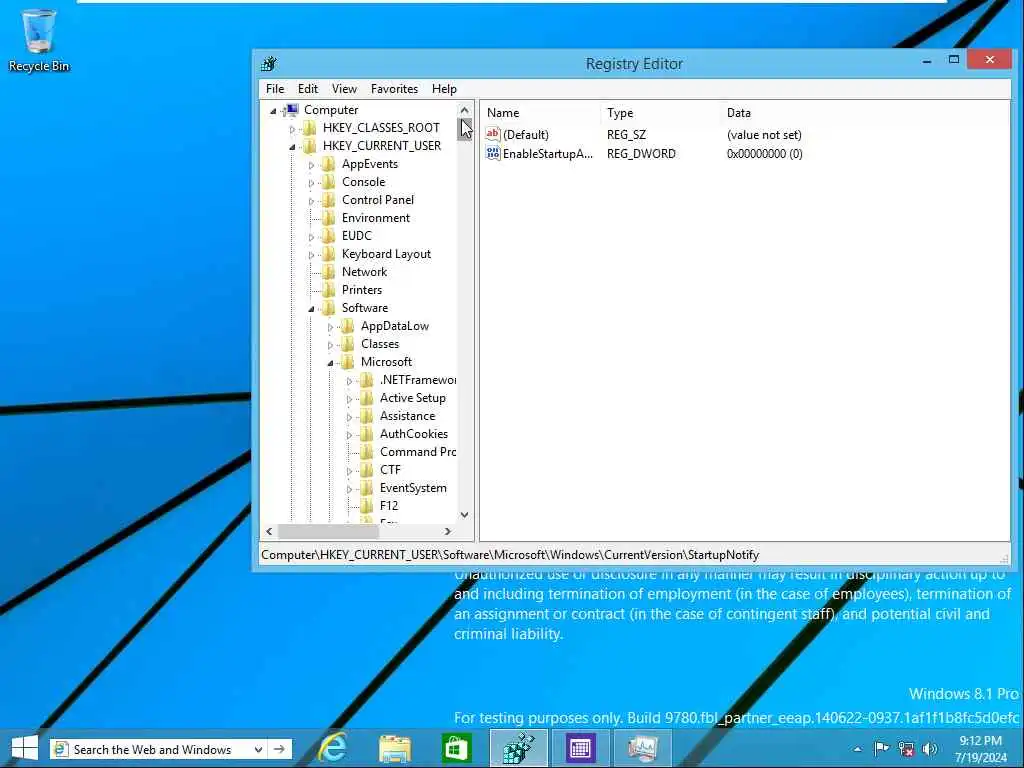This screenshot has width=1024, height=768.
Task: Expand the Active Setup node
Action: 349,399
